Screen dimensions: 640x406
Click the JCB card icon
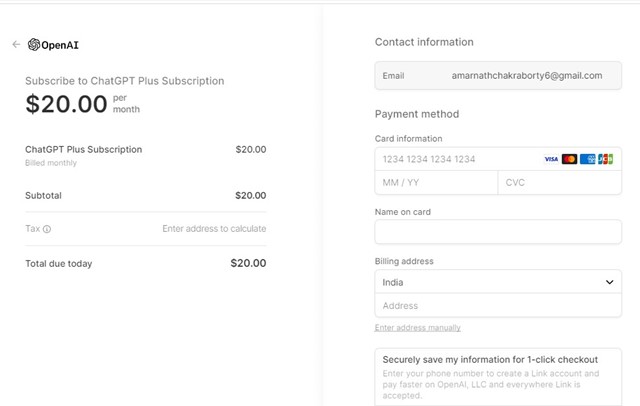click(605, 159)
